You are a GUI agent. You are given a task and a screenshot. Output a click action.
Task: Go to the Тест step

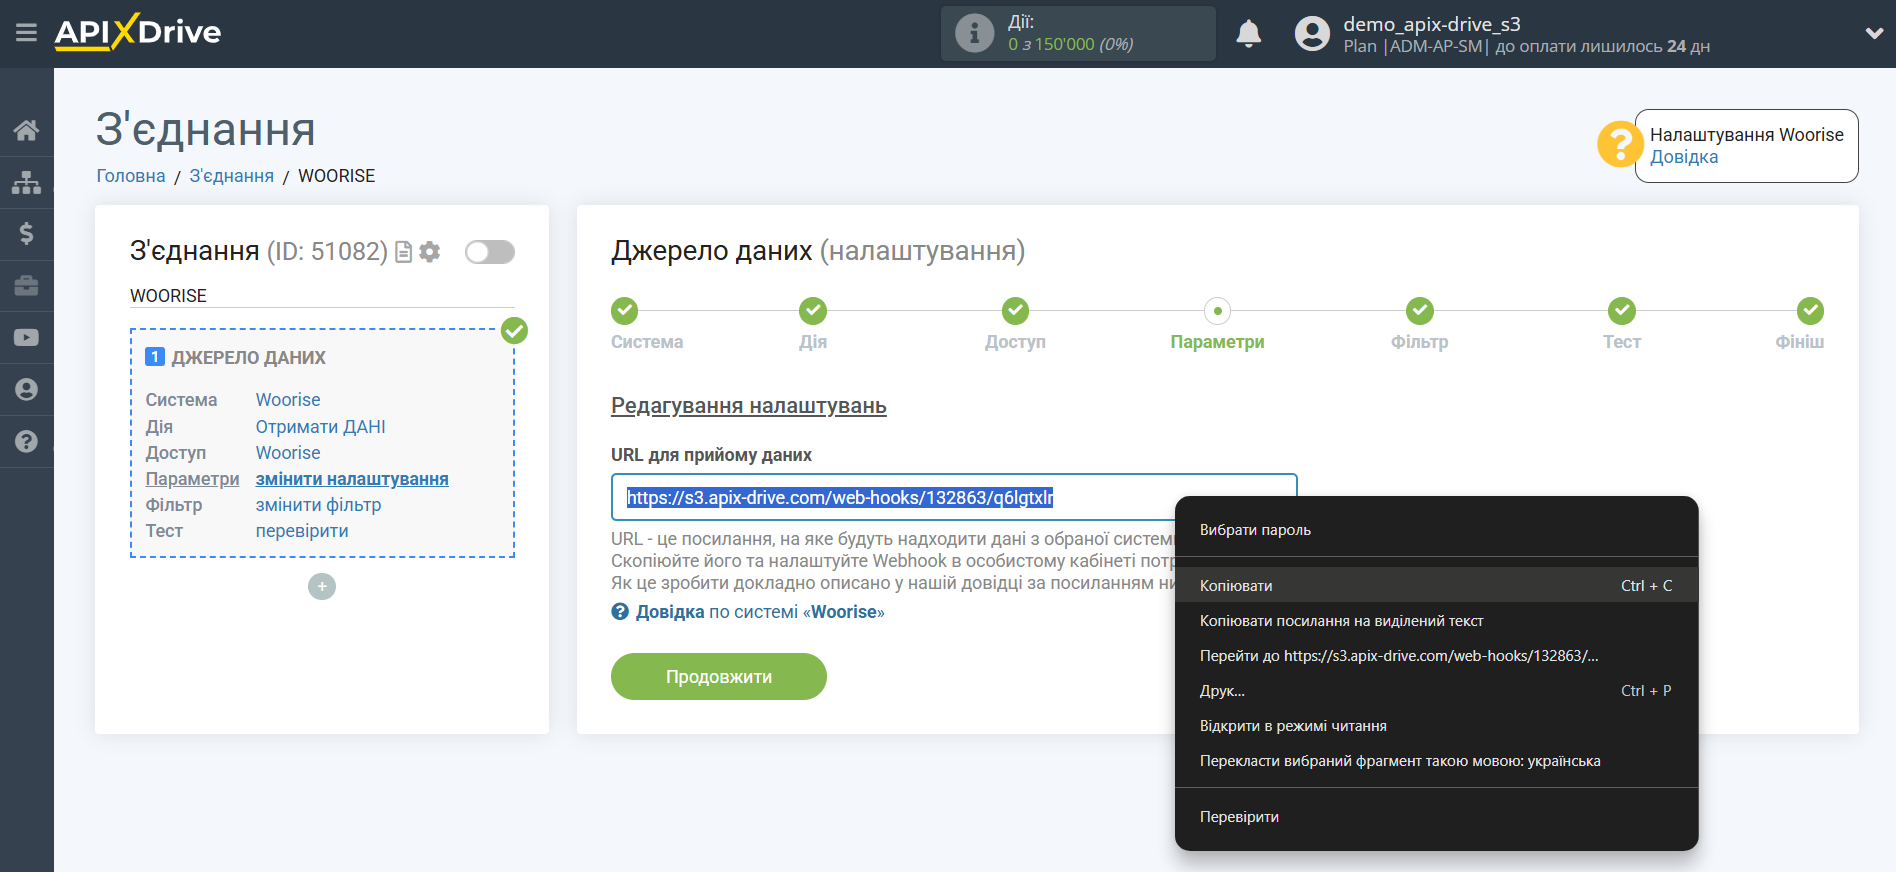coord(1622,311)
